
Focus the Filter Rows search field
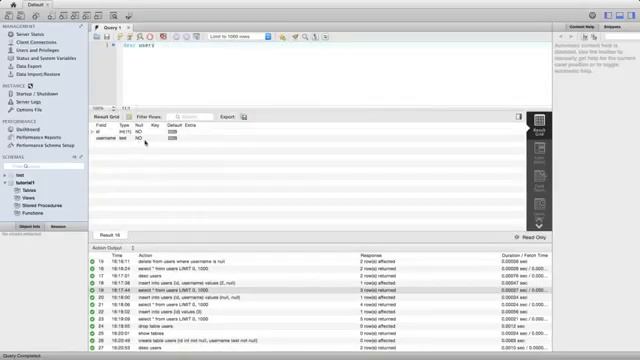click(x=190, y=117)
